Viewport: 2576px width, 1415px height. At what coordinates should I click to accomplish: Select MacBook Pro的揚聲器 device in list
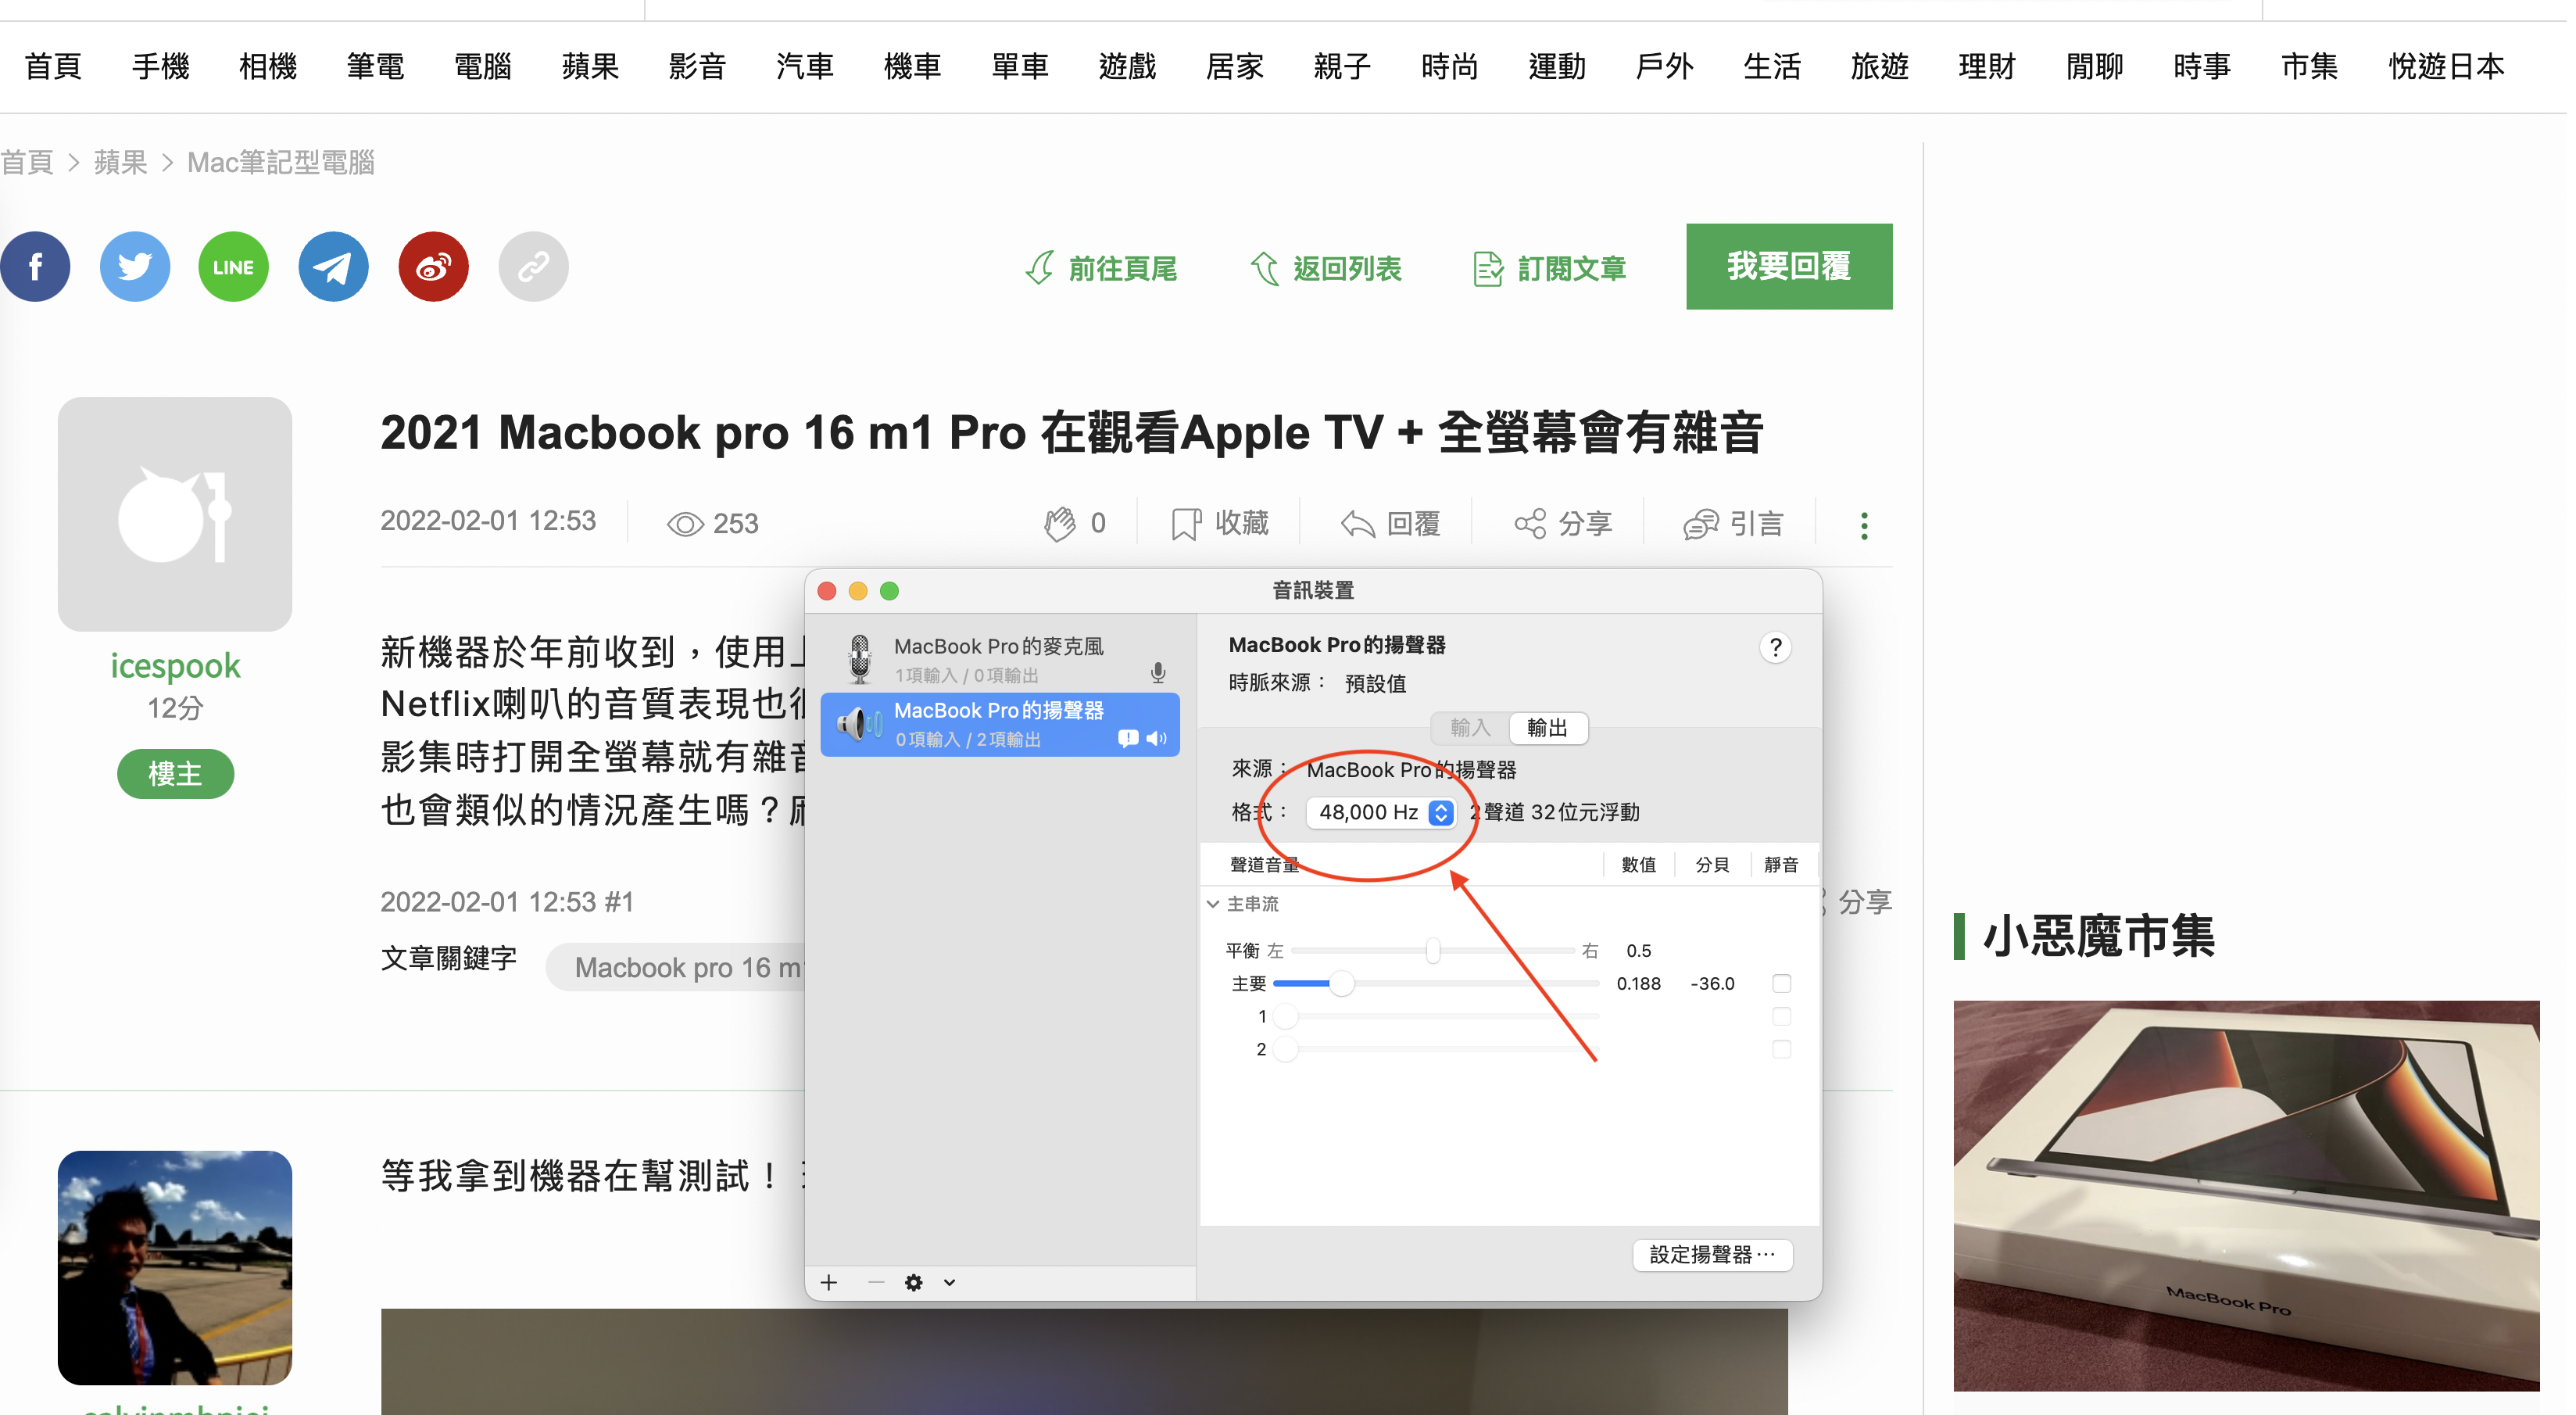click(x=1000, y=724)
